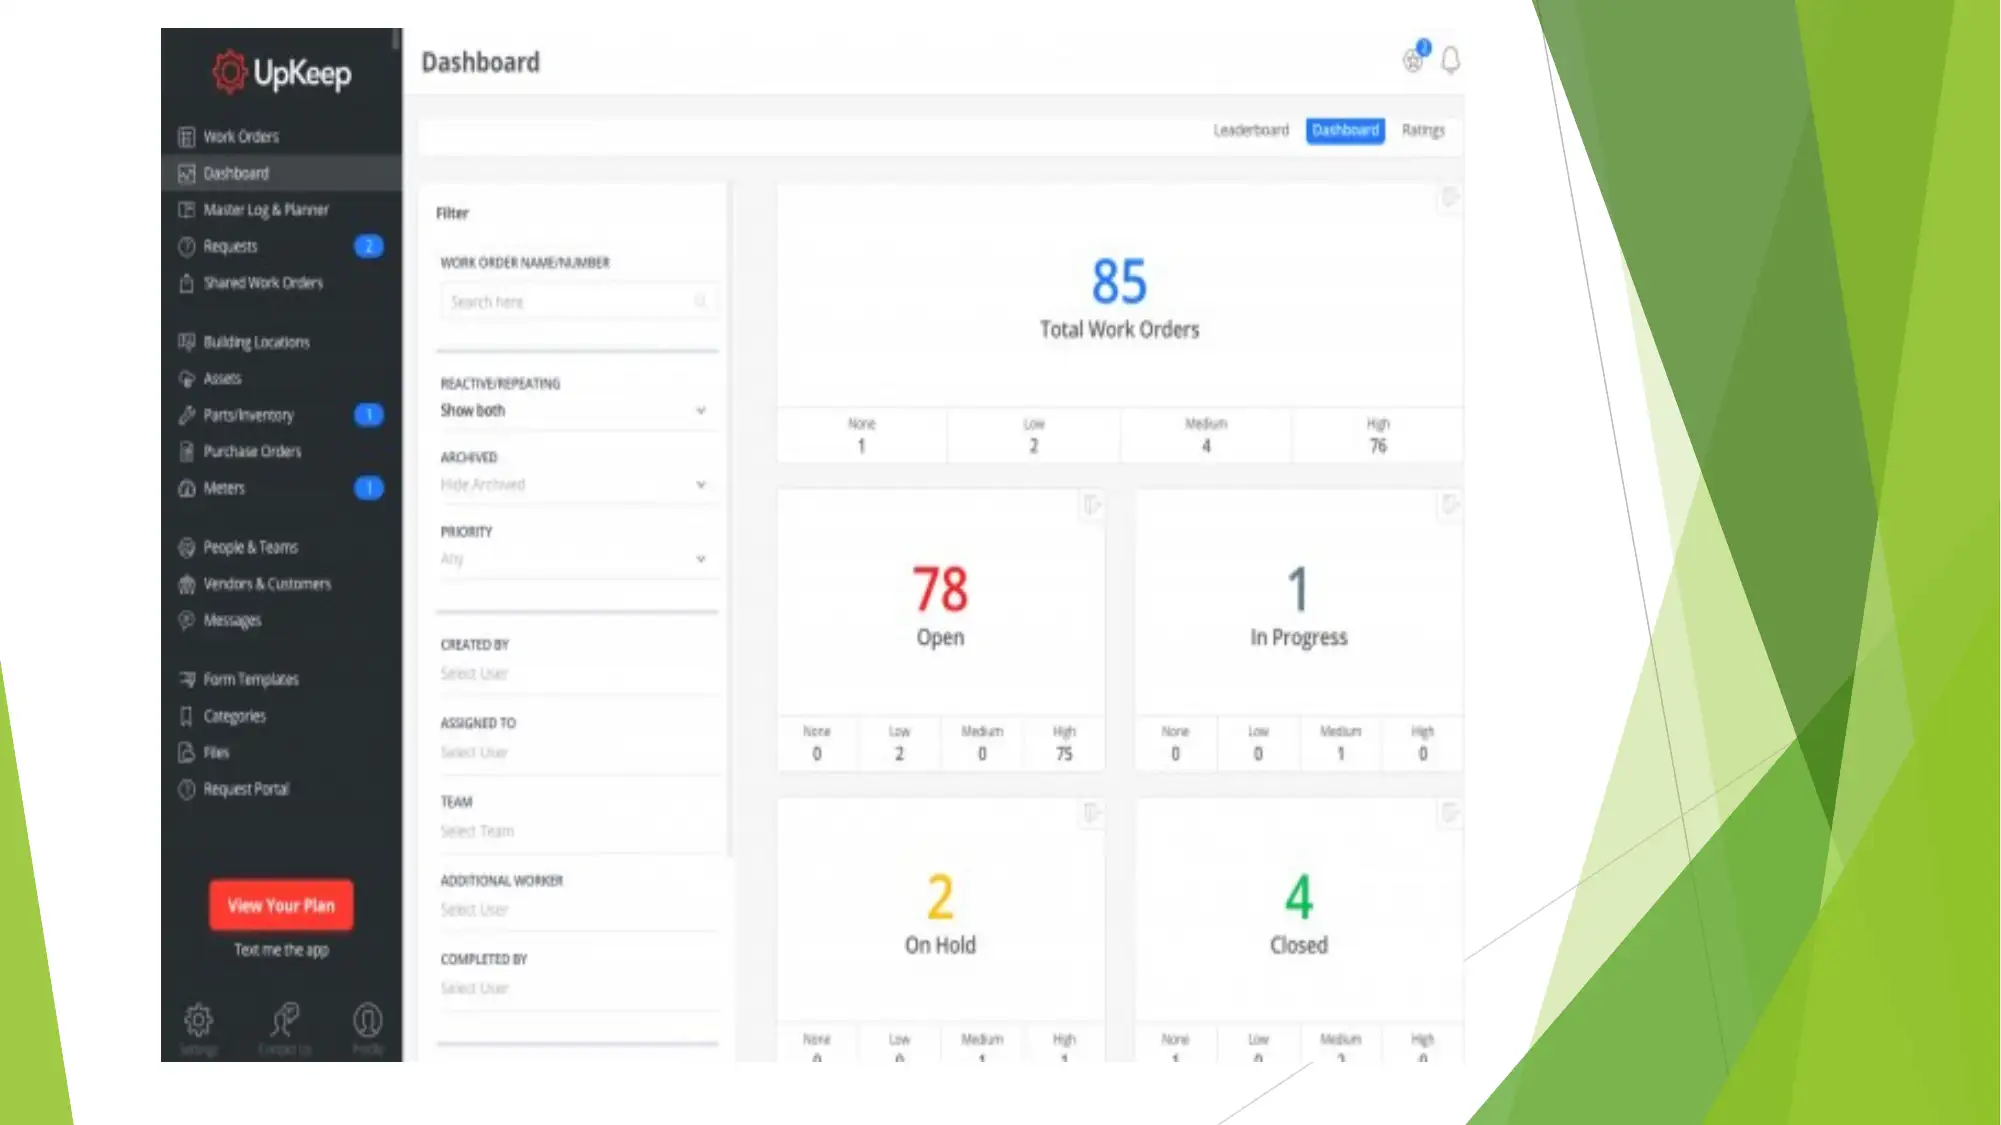Image resolution: width=2001 pixels, height=1125 pixels.
Task: Click the 2 On Hold count
Action: pyautogui.click(x=940, y=897)
